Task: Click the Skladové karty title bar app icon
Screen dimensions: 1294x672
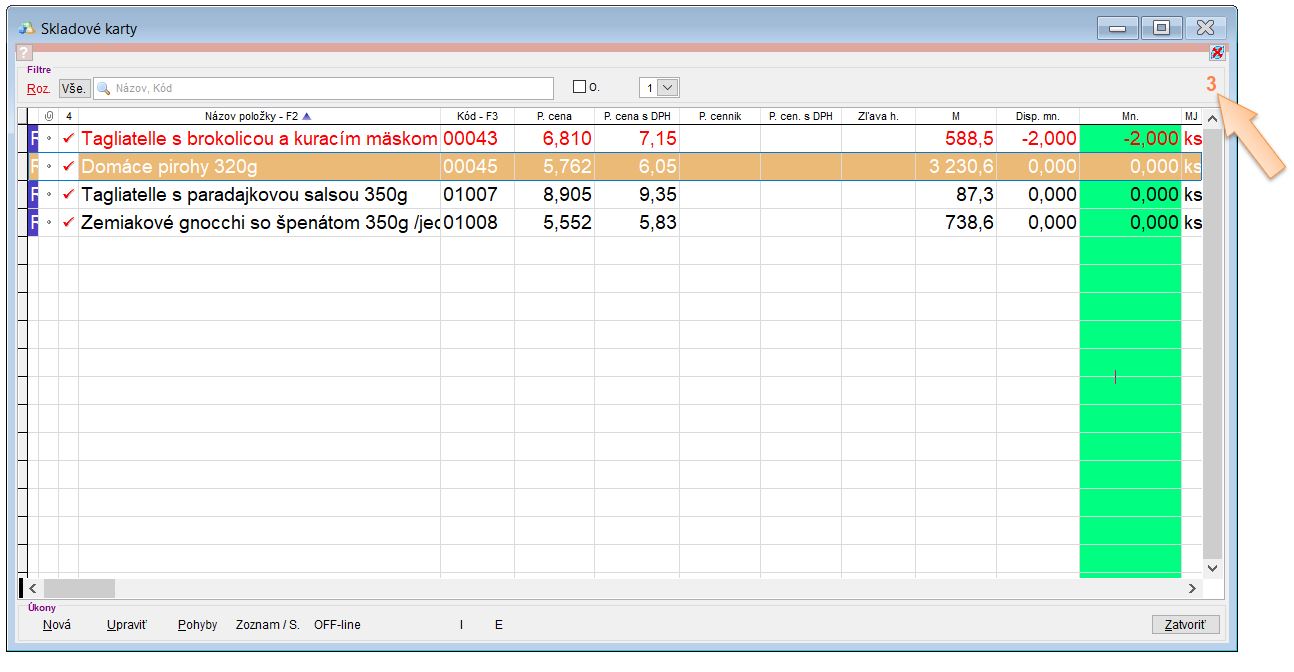Action: pos(27,28)
